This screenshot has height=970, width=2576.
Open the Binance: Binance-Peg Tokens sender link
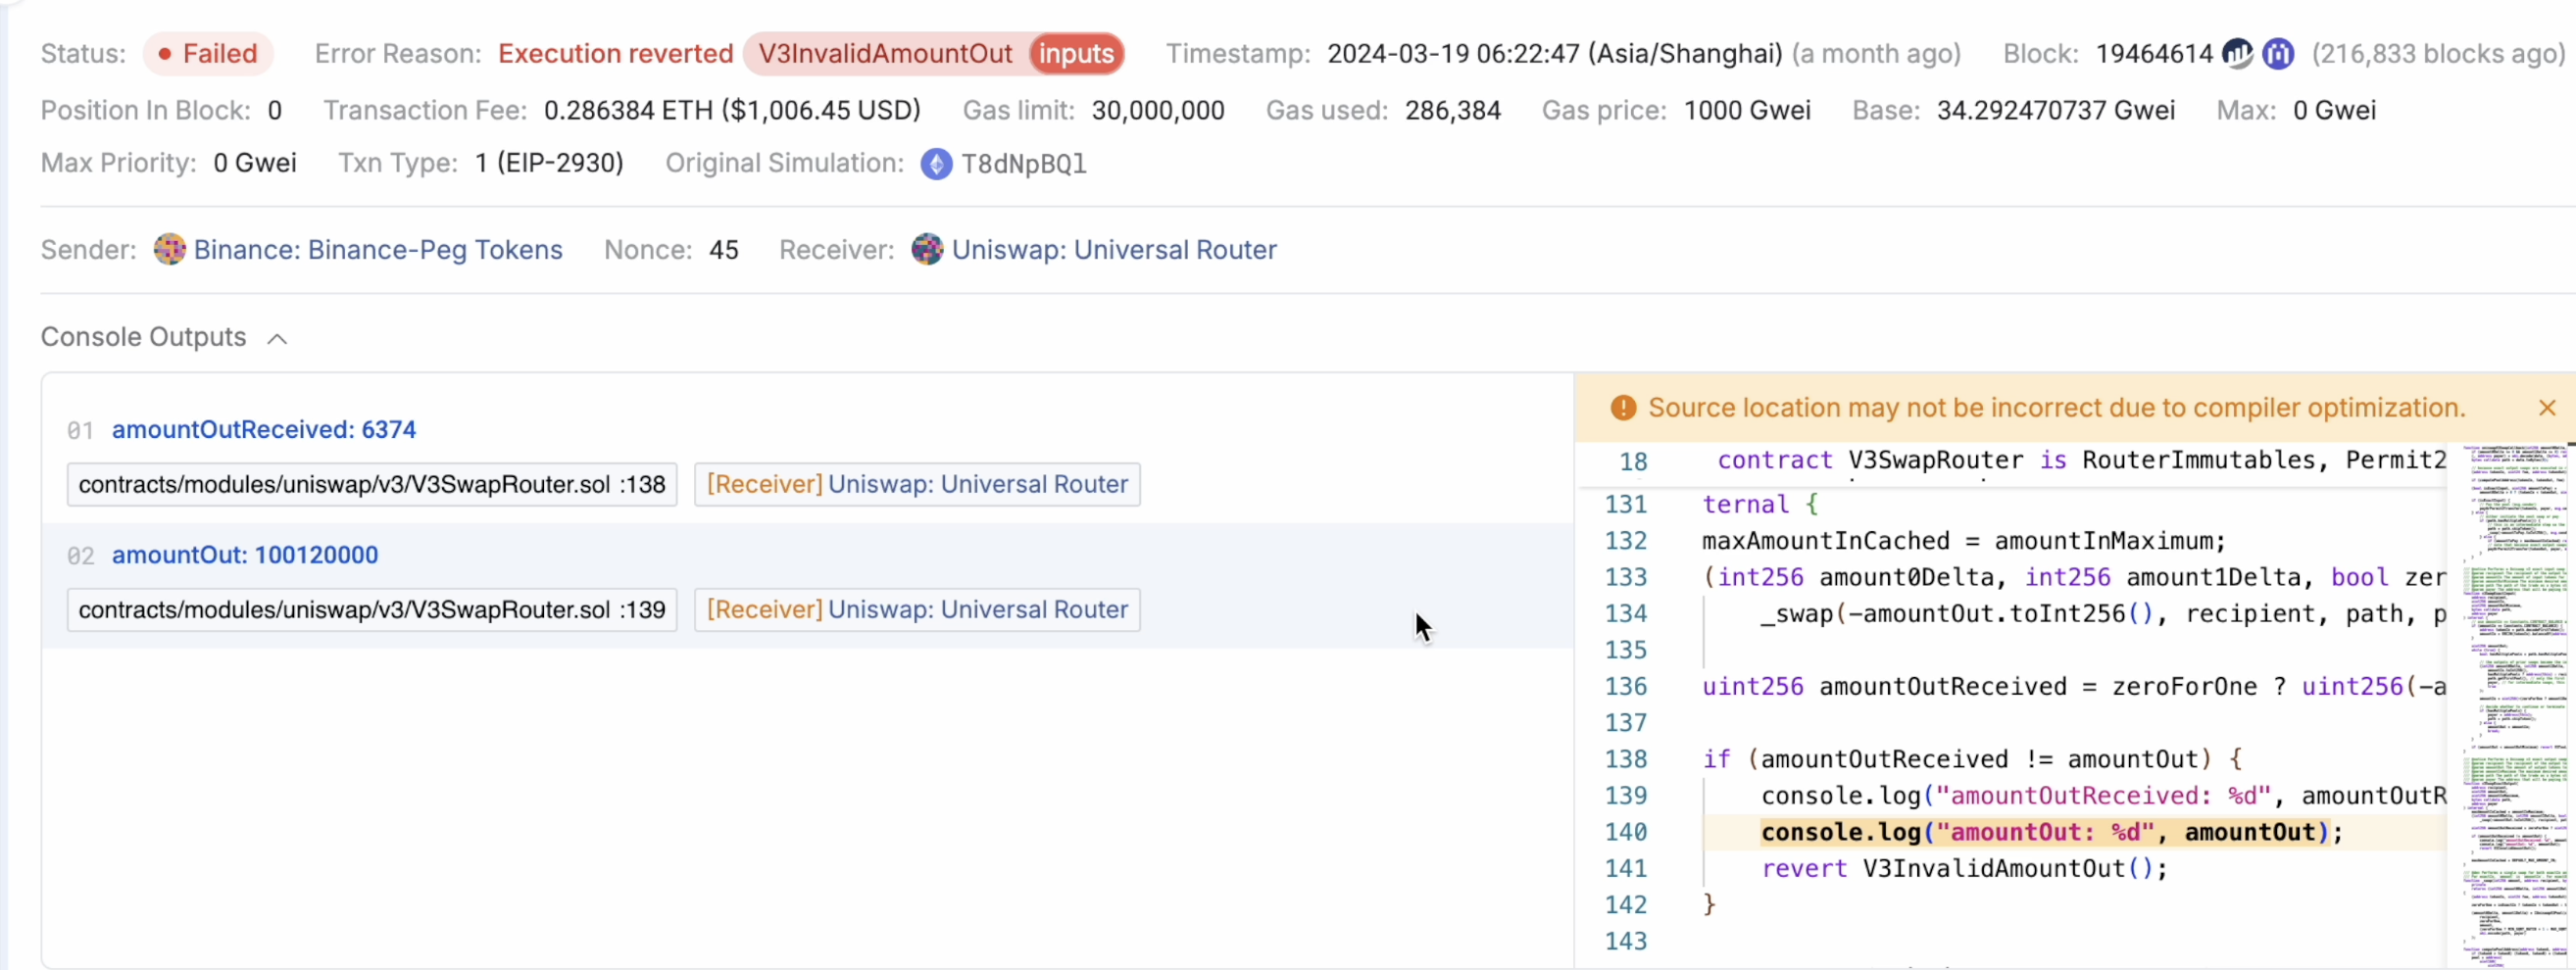tap(377, 249)
